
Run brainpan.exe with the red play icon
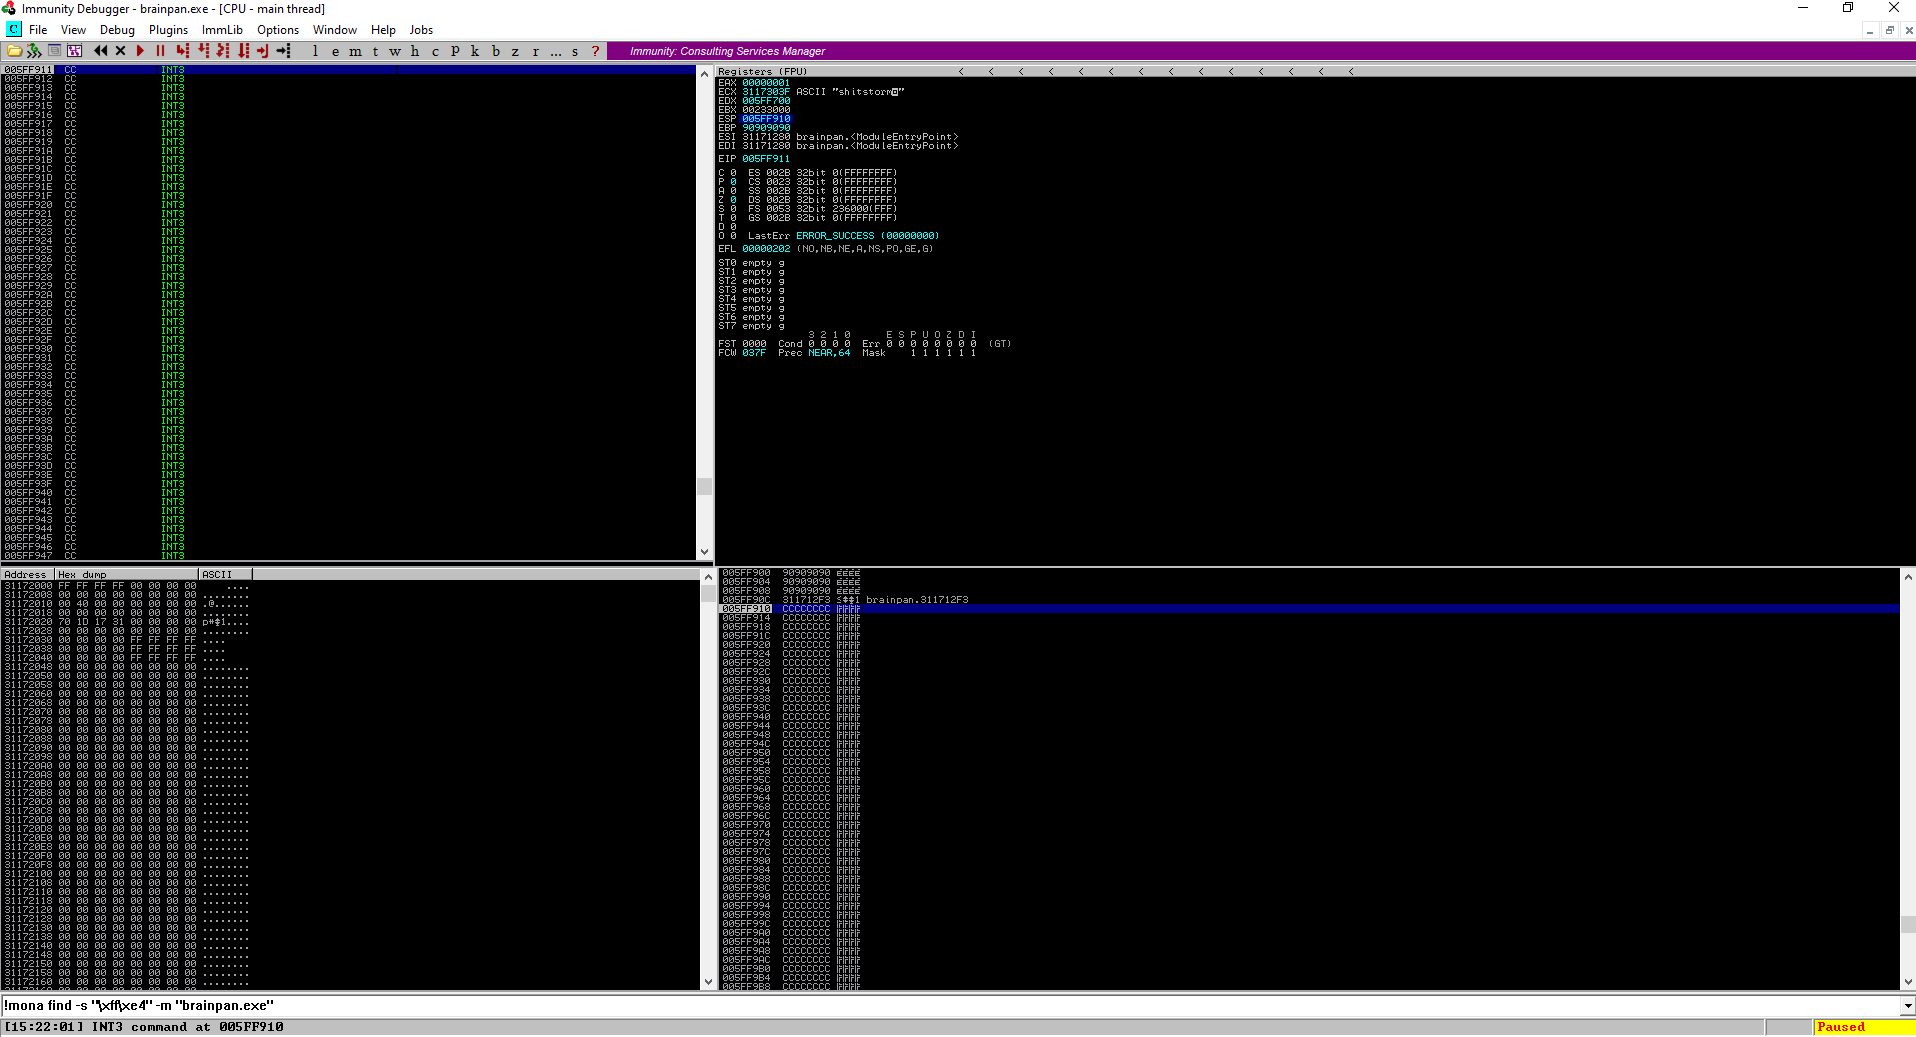(x=139, y=50)
